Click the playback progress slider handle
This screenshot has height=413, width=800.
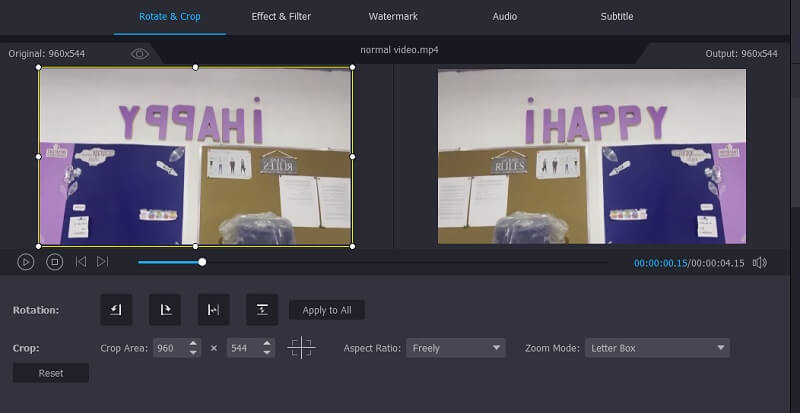coord(202,262)
